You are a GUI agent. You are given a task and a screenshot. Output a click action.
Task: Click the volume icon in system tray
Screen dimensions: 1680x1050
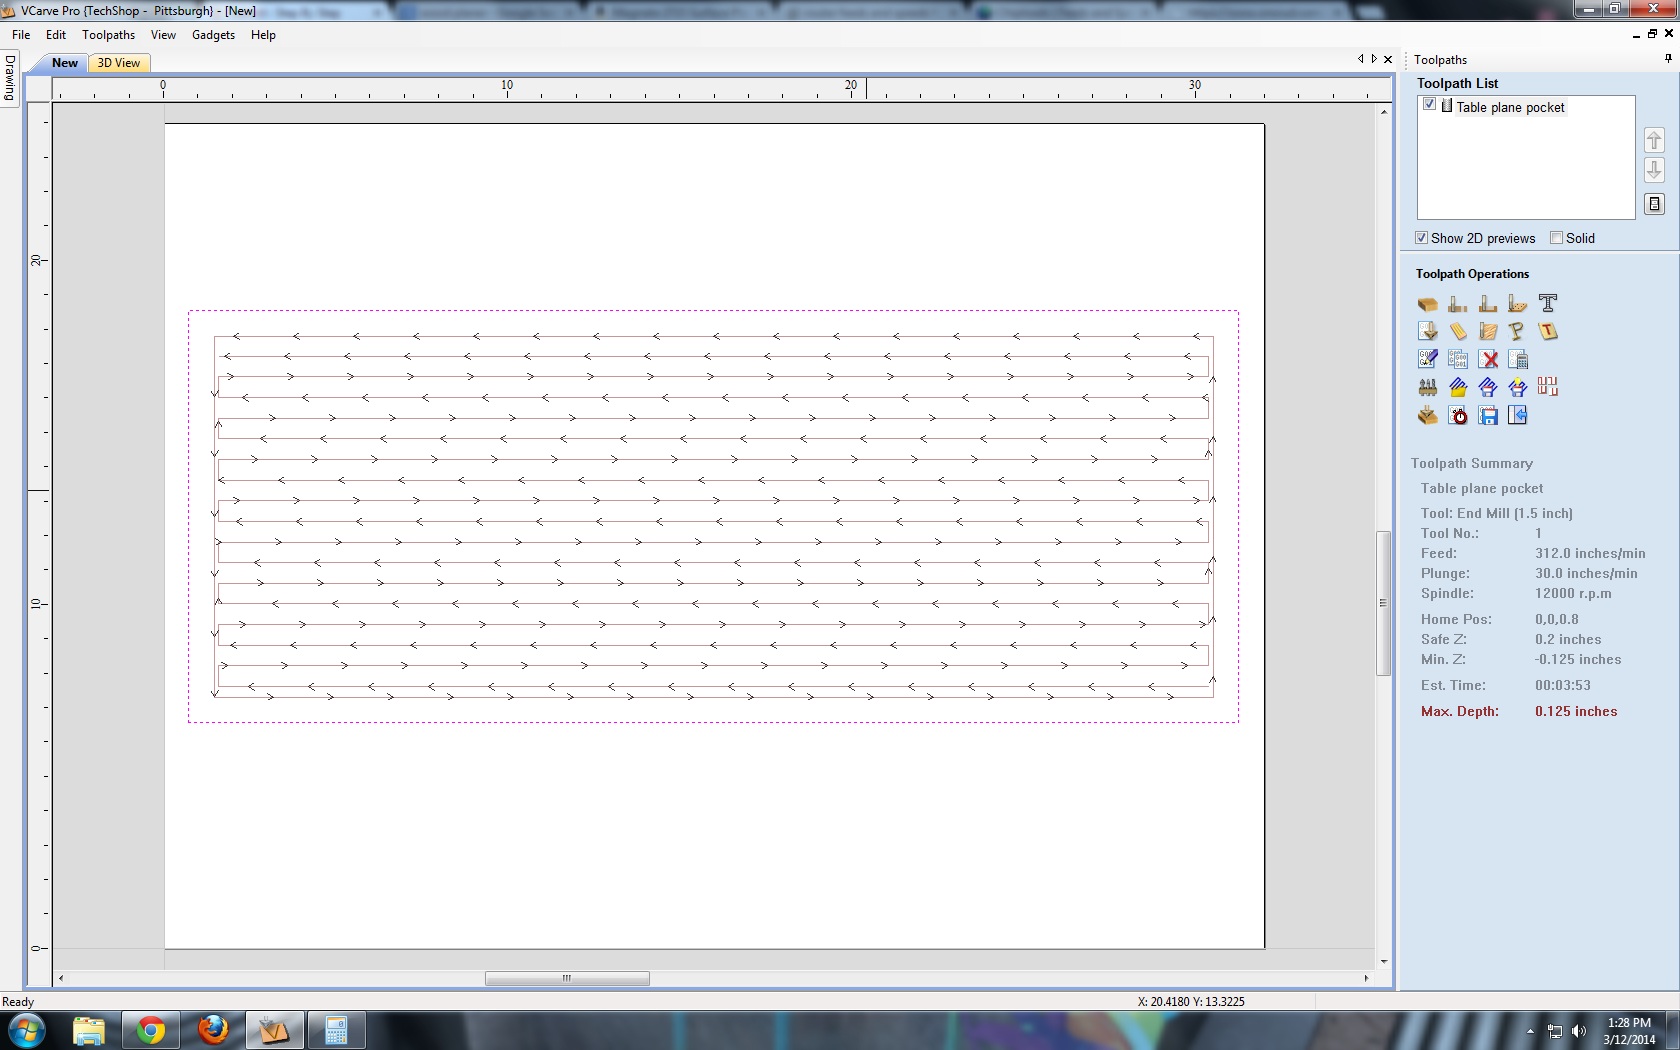point(1579,1031)
